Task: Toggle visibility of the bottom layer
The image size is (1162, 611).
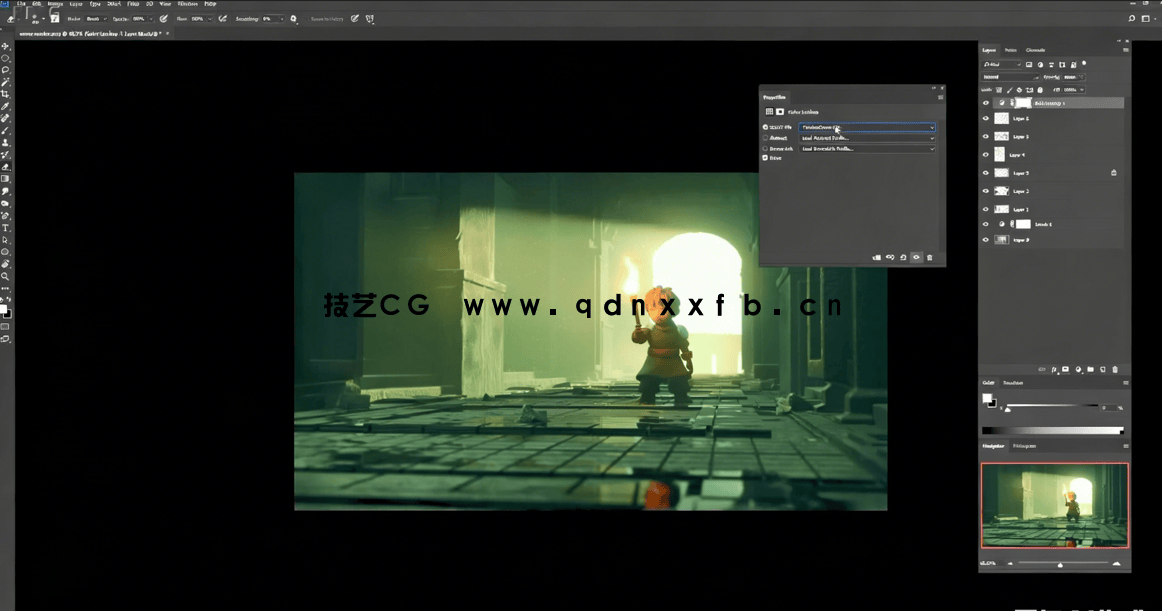Action: pyautogui.click(x=986, y=240)
